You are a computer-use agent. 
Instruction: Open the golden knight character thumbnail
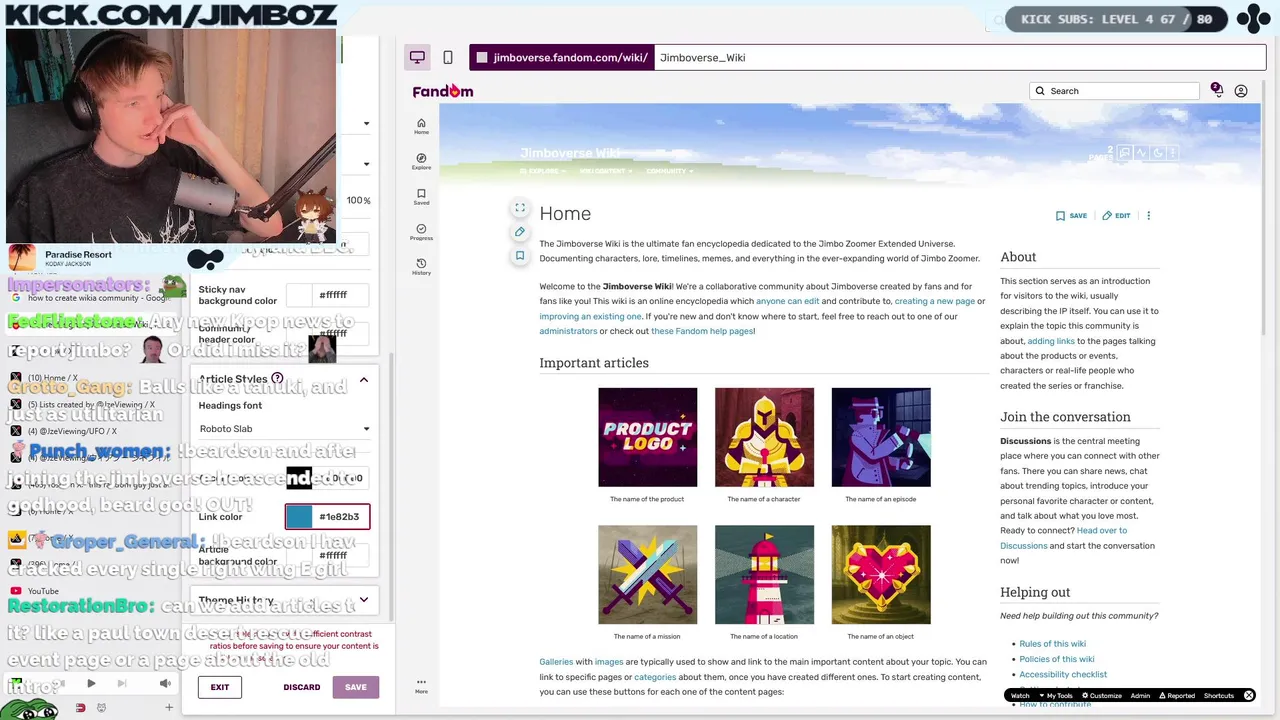pos(764,438)
